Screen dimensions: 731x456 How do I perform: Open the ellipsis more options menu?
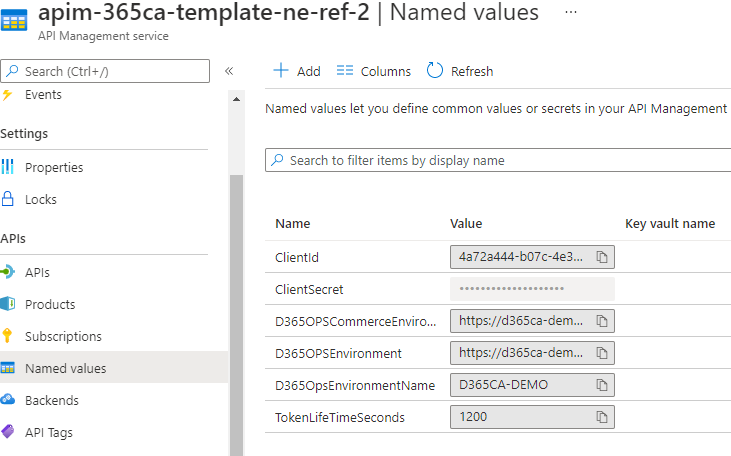point(571,13)
